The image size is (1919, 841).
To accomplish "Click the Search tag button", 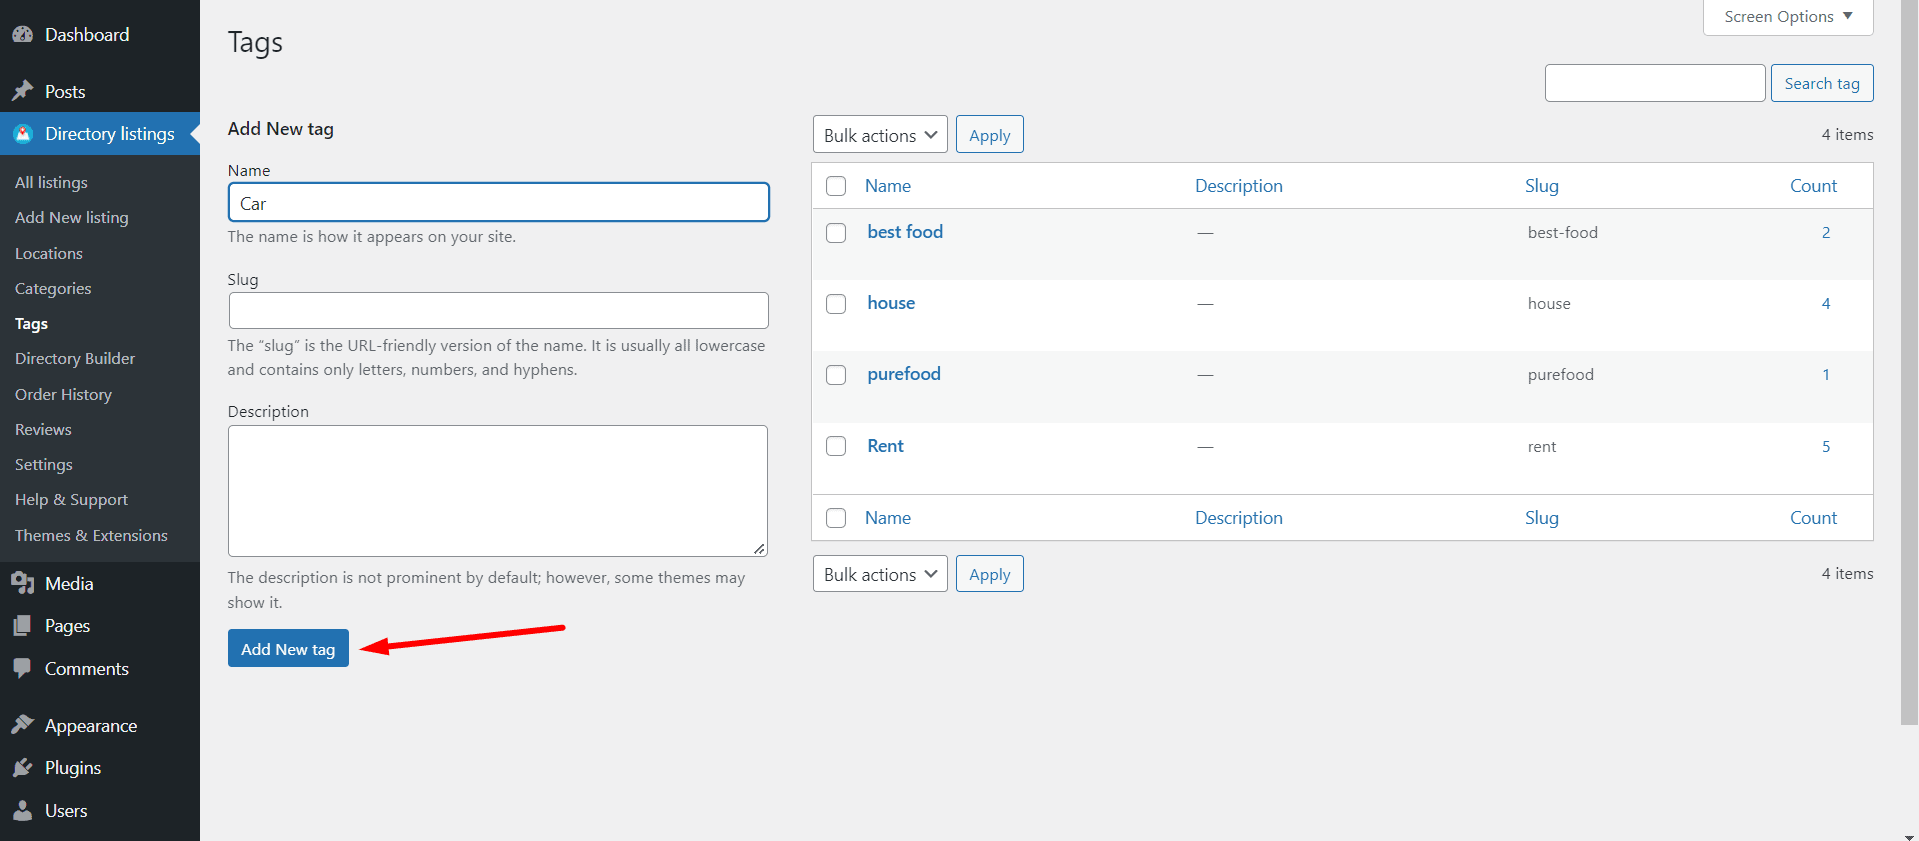I will (x=1822, y=83).
